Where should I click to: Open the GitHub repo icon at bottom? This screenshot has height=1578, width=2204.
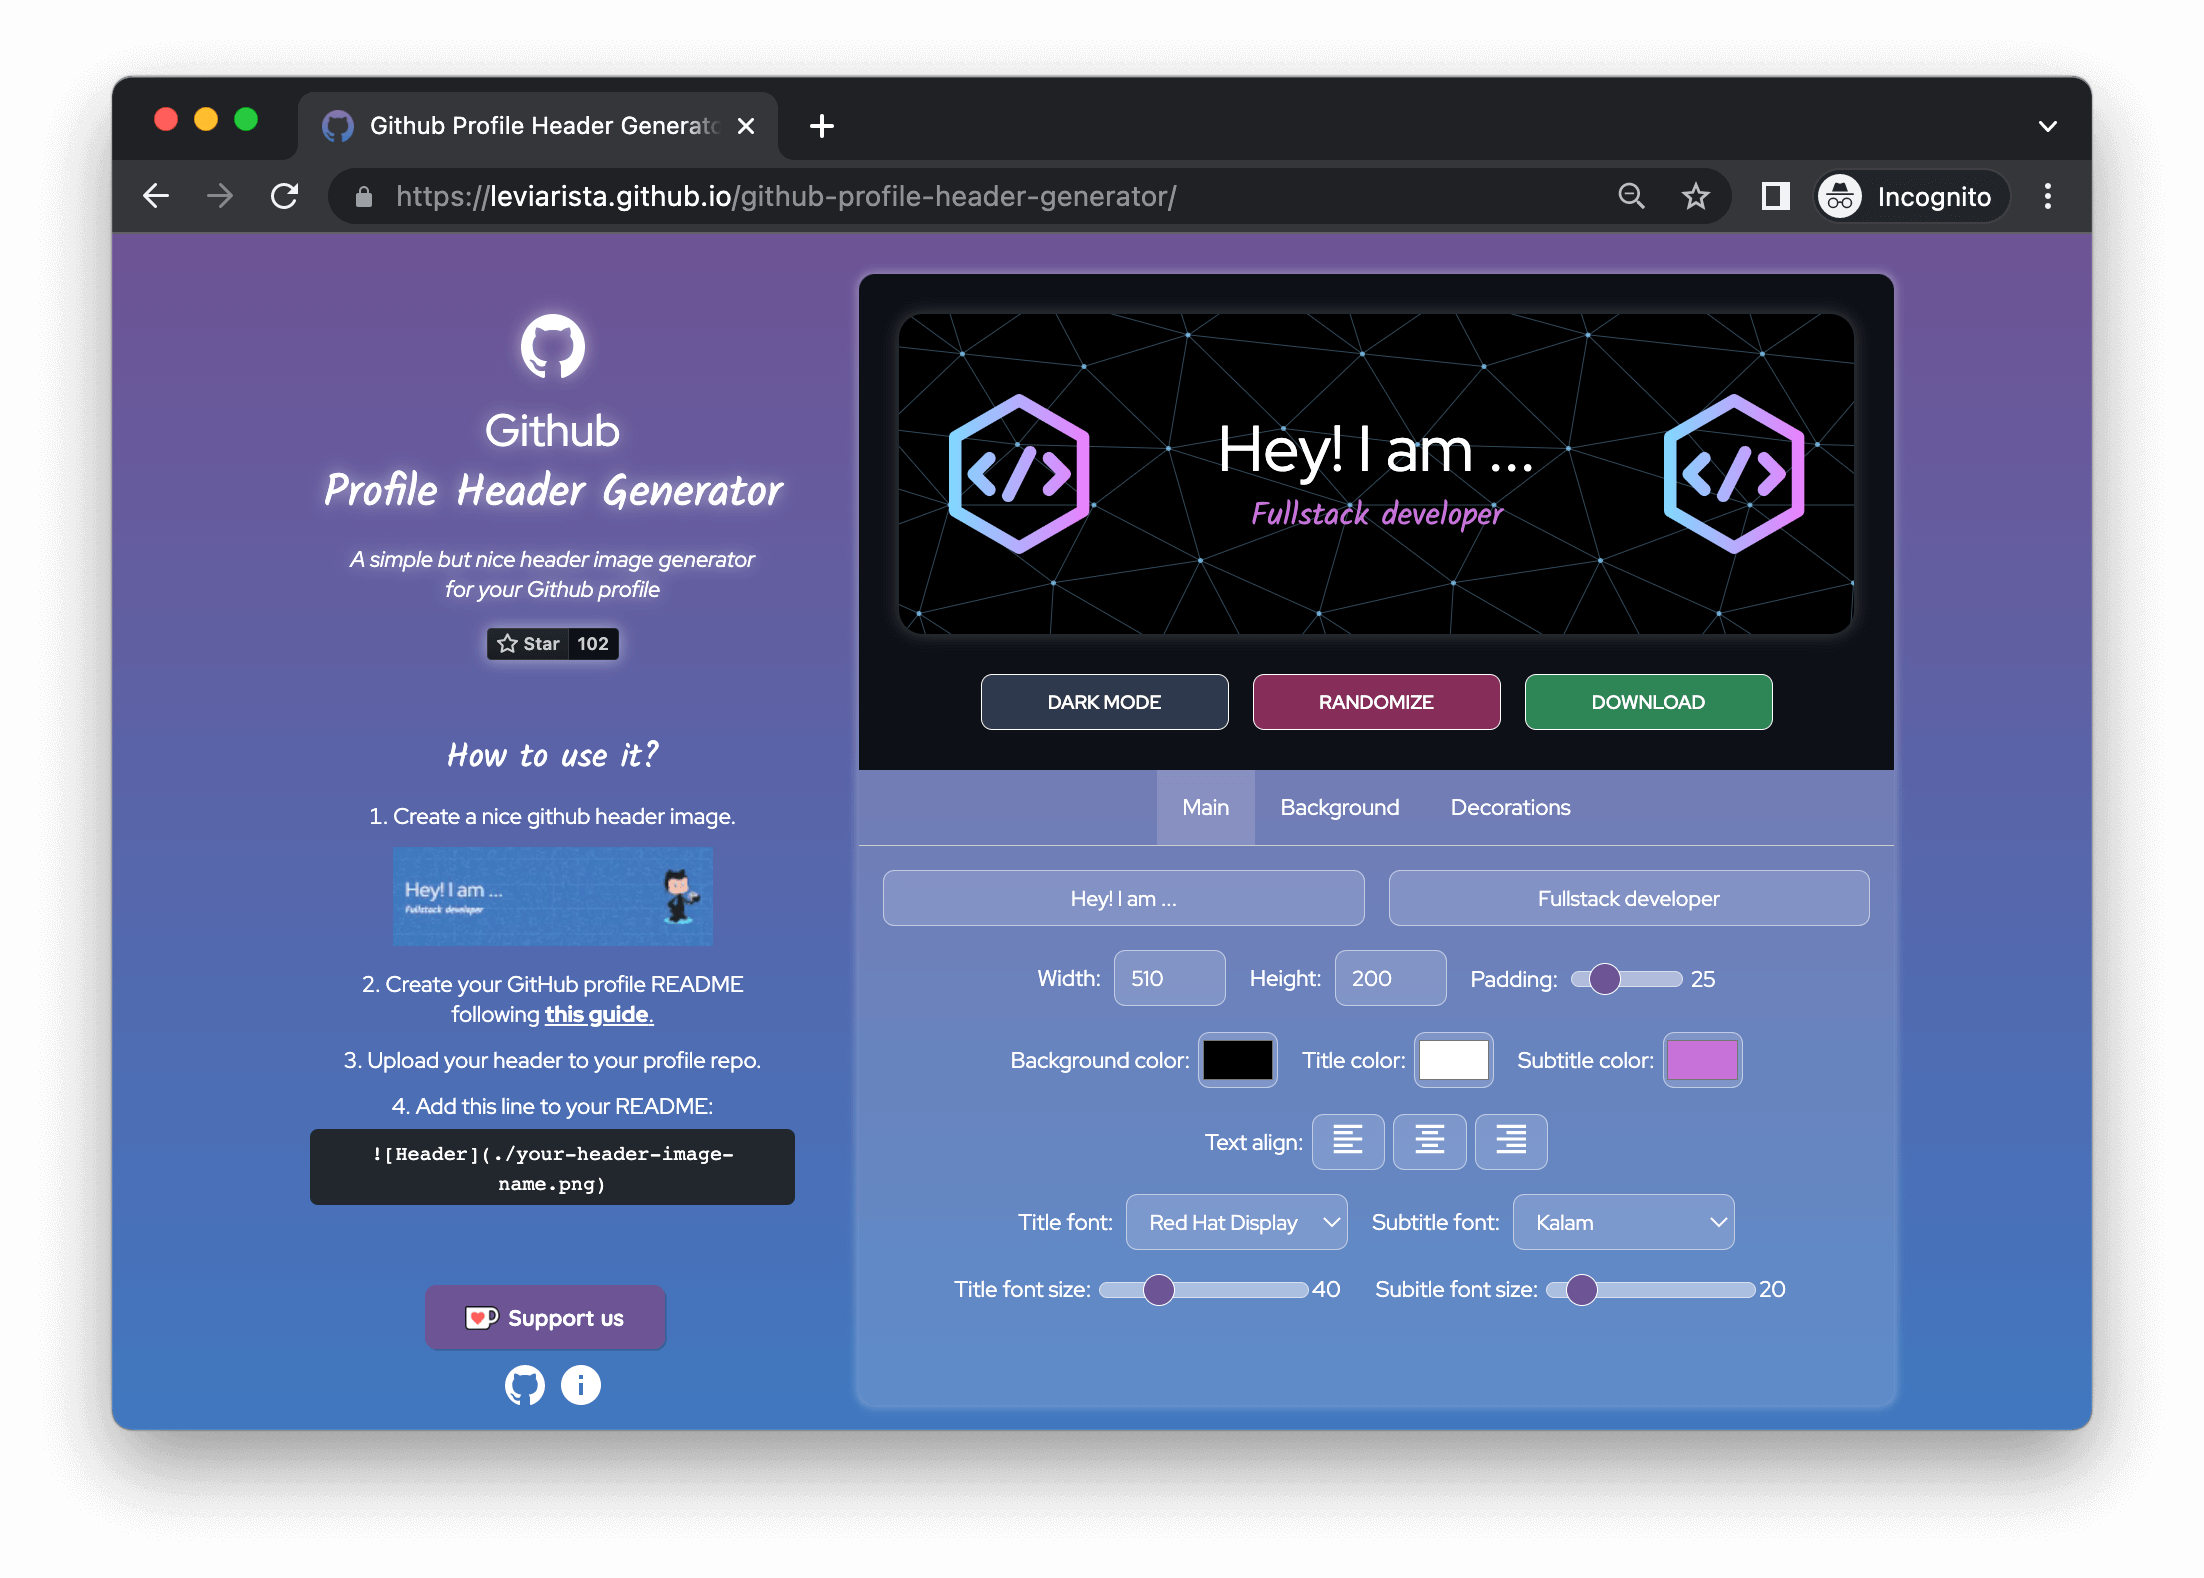coord(524,1385)
